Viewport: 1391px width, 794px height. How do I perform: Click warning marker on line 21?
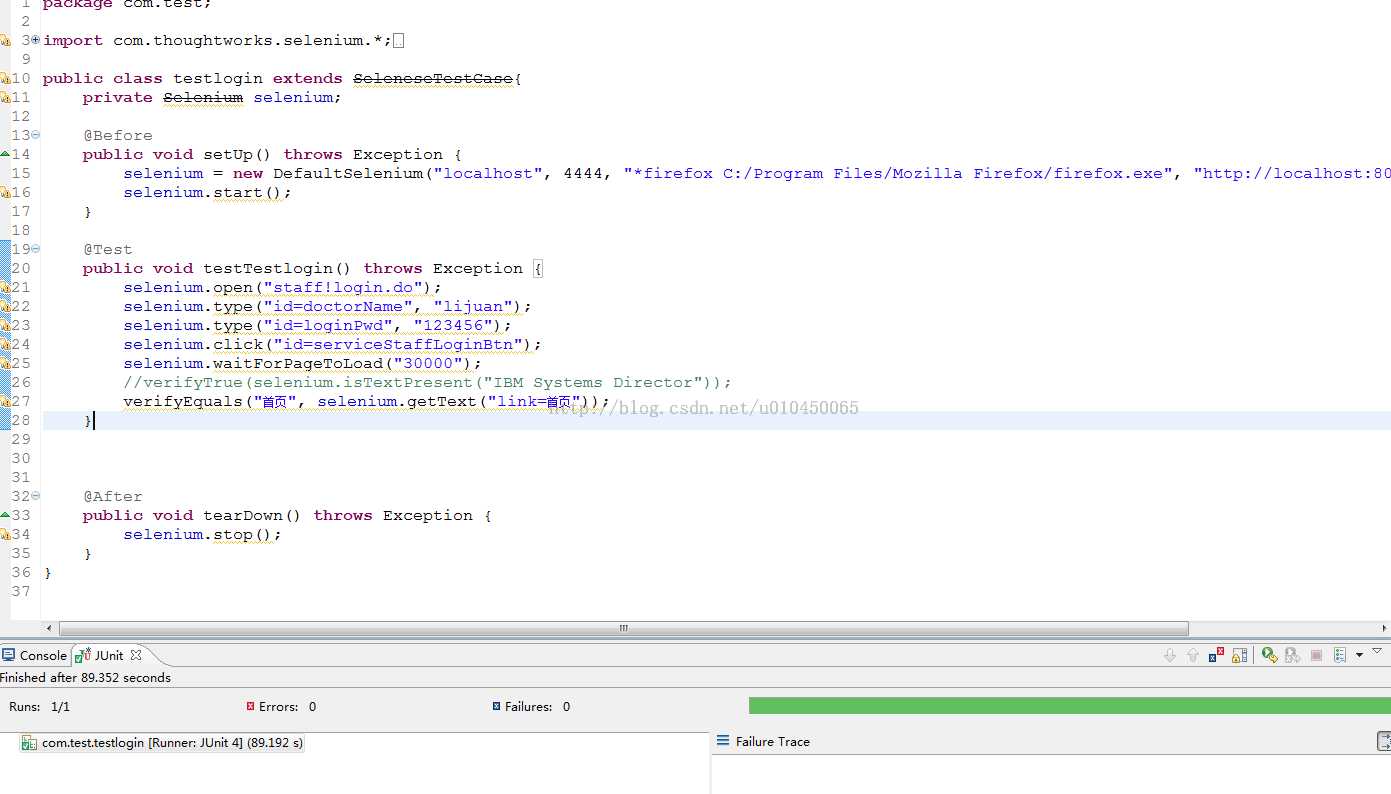5,287
